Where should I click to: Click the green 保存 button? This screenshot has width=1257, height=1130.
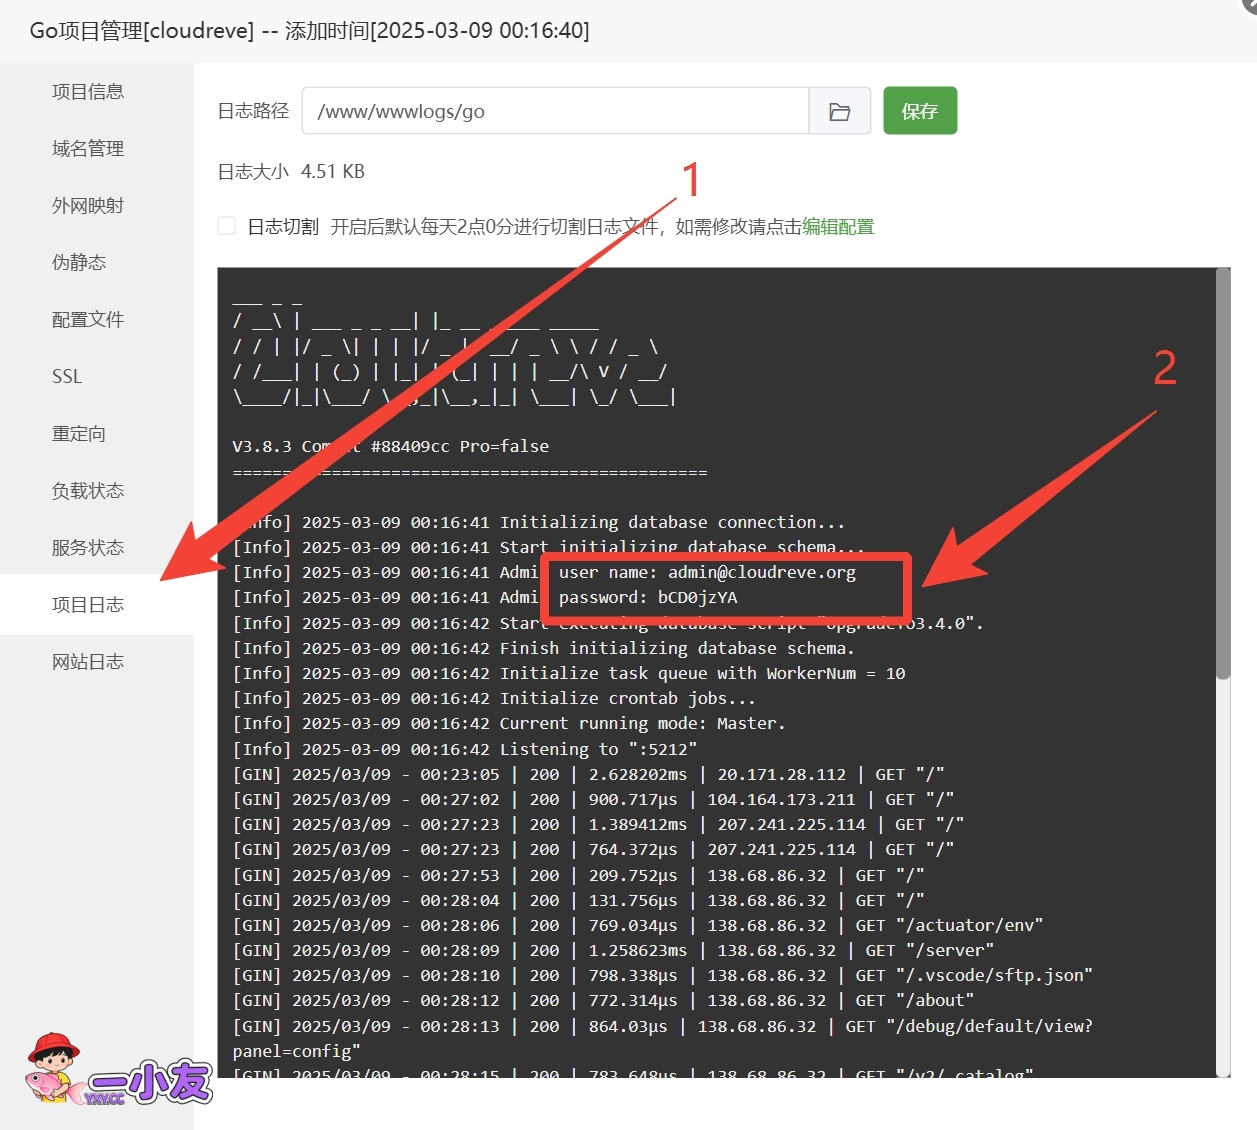pos(920,111)
